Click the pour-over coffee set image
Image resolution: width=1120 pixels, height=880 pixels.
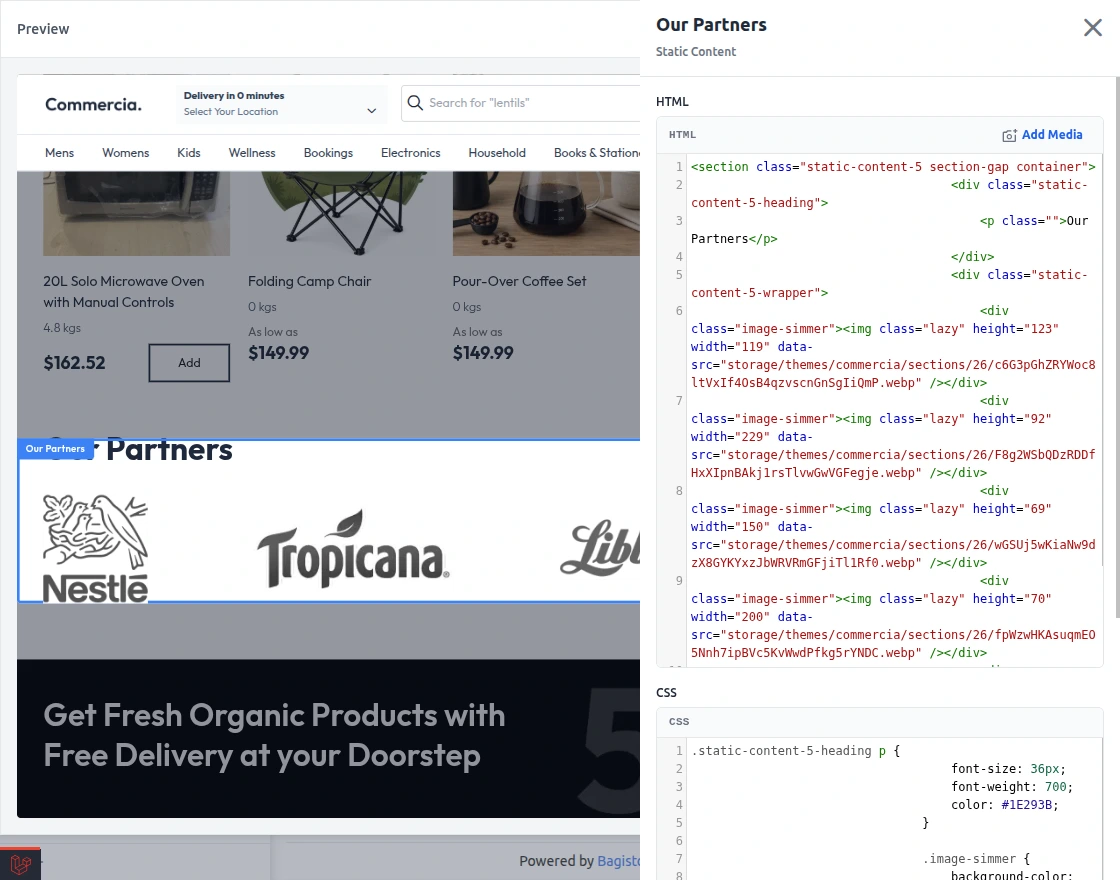546,213
